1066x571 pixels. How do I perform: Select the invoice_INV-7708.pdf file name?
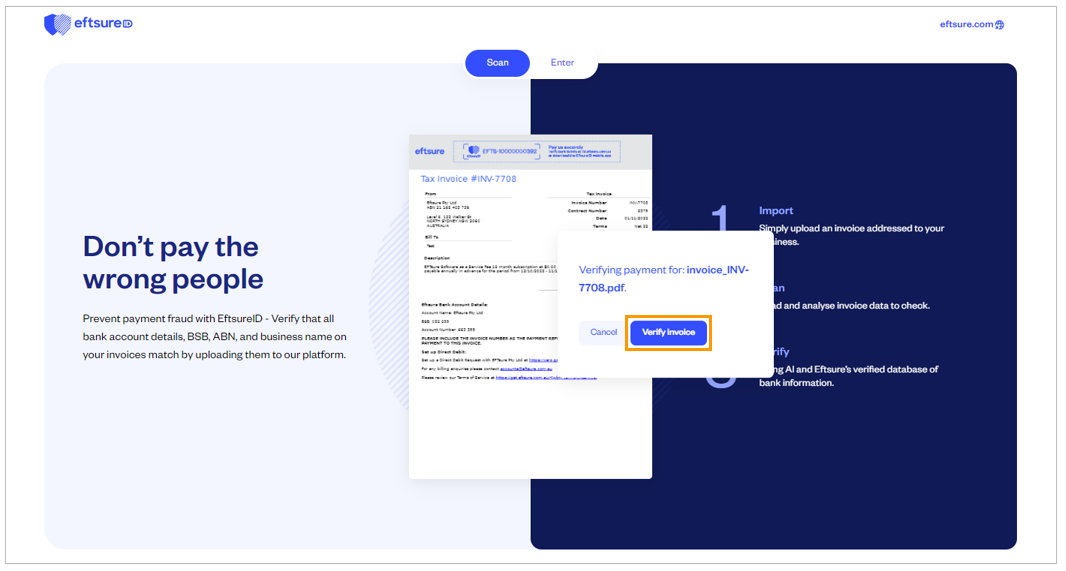[664, 279]
